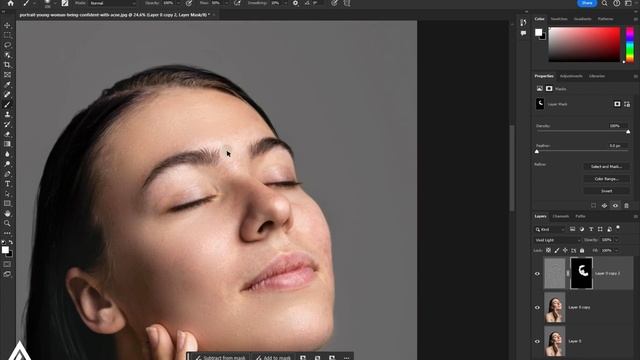
Task: Select the Gradient tool
Action: pyautogui.click(x=7, y=144)
